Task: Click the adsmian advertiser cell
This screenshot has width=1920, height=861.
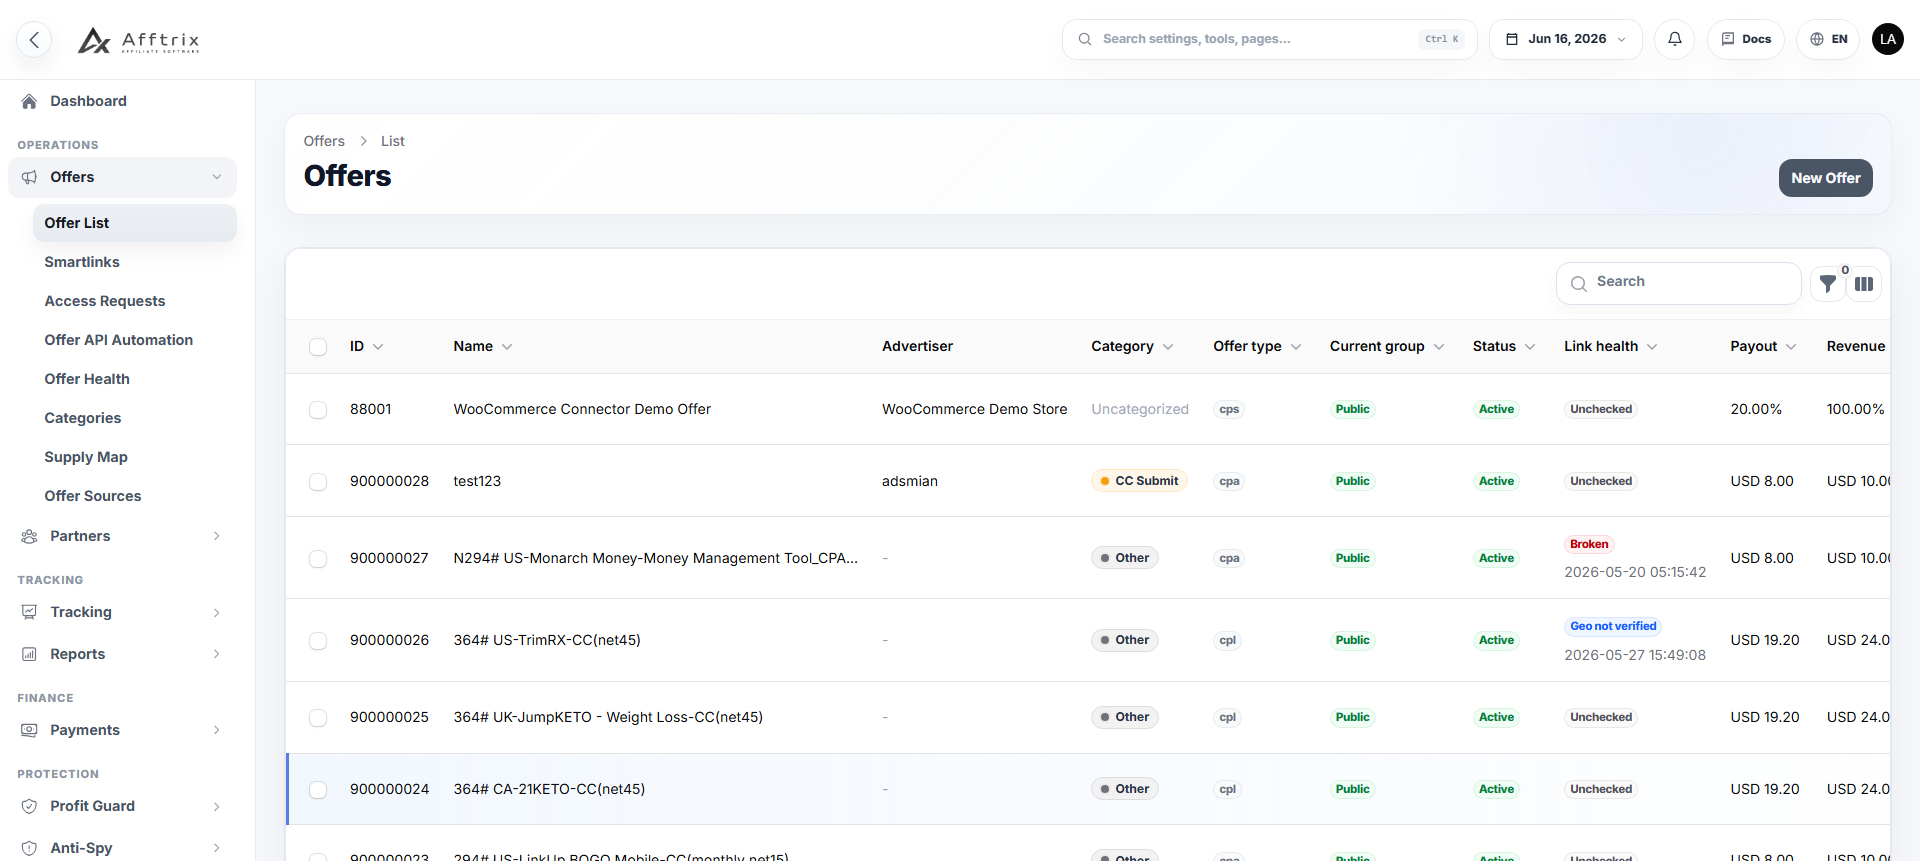Action: point(909,481)
